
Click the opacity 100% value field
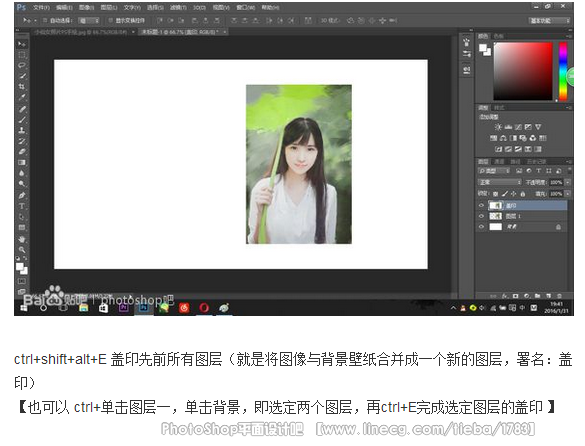tap(556, 183)
